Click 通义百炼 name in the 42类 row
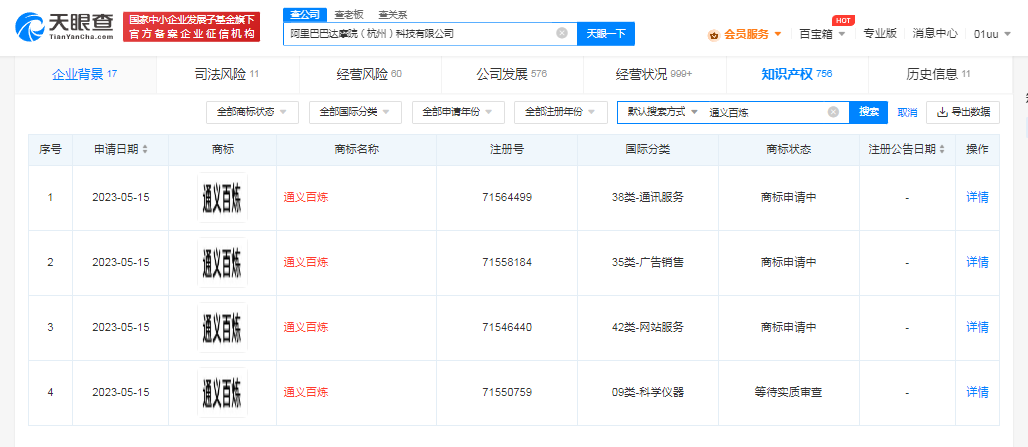This screenshot has width=1028, height=447. click(306, 327)
